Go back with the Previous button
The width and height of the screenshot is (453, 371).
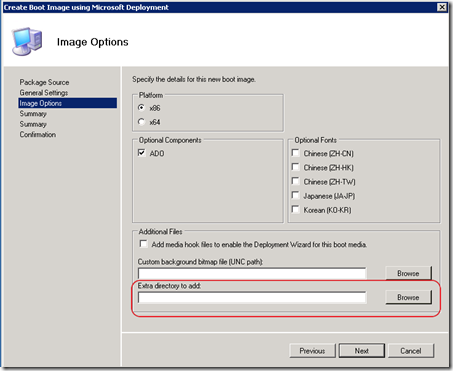click(312, 351)
